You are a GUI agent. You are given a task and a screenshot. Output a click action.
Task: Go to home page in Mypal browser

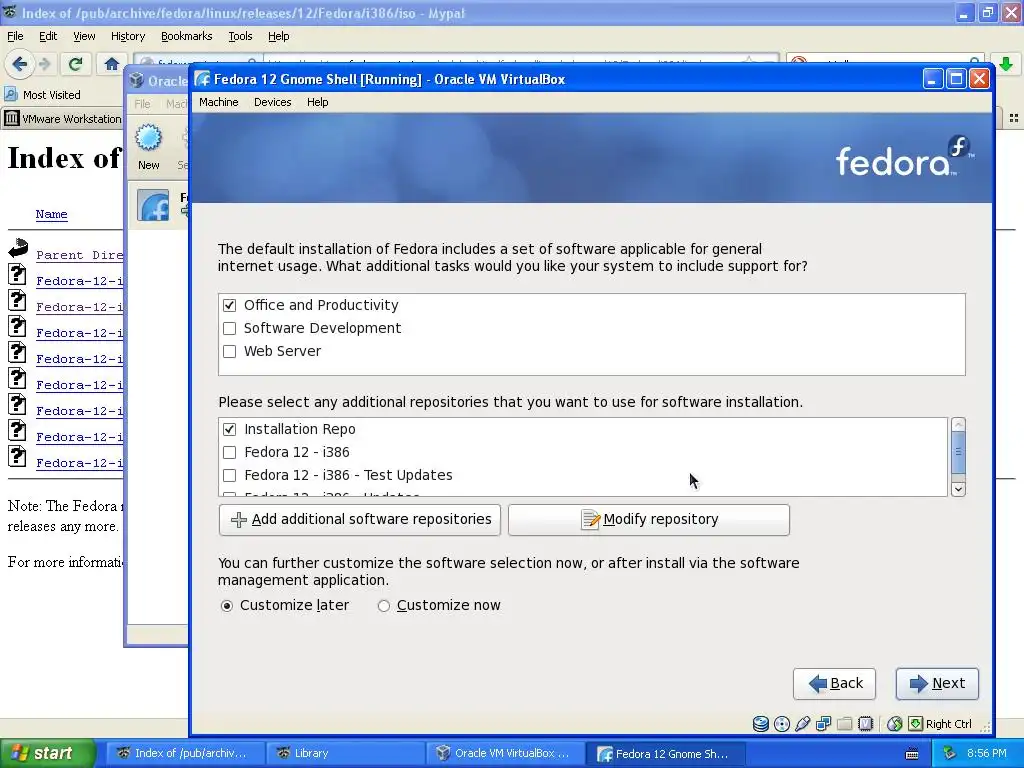(x=112, y=63)
